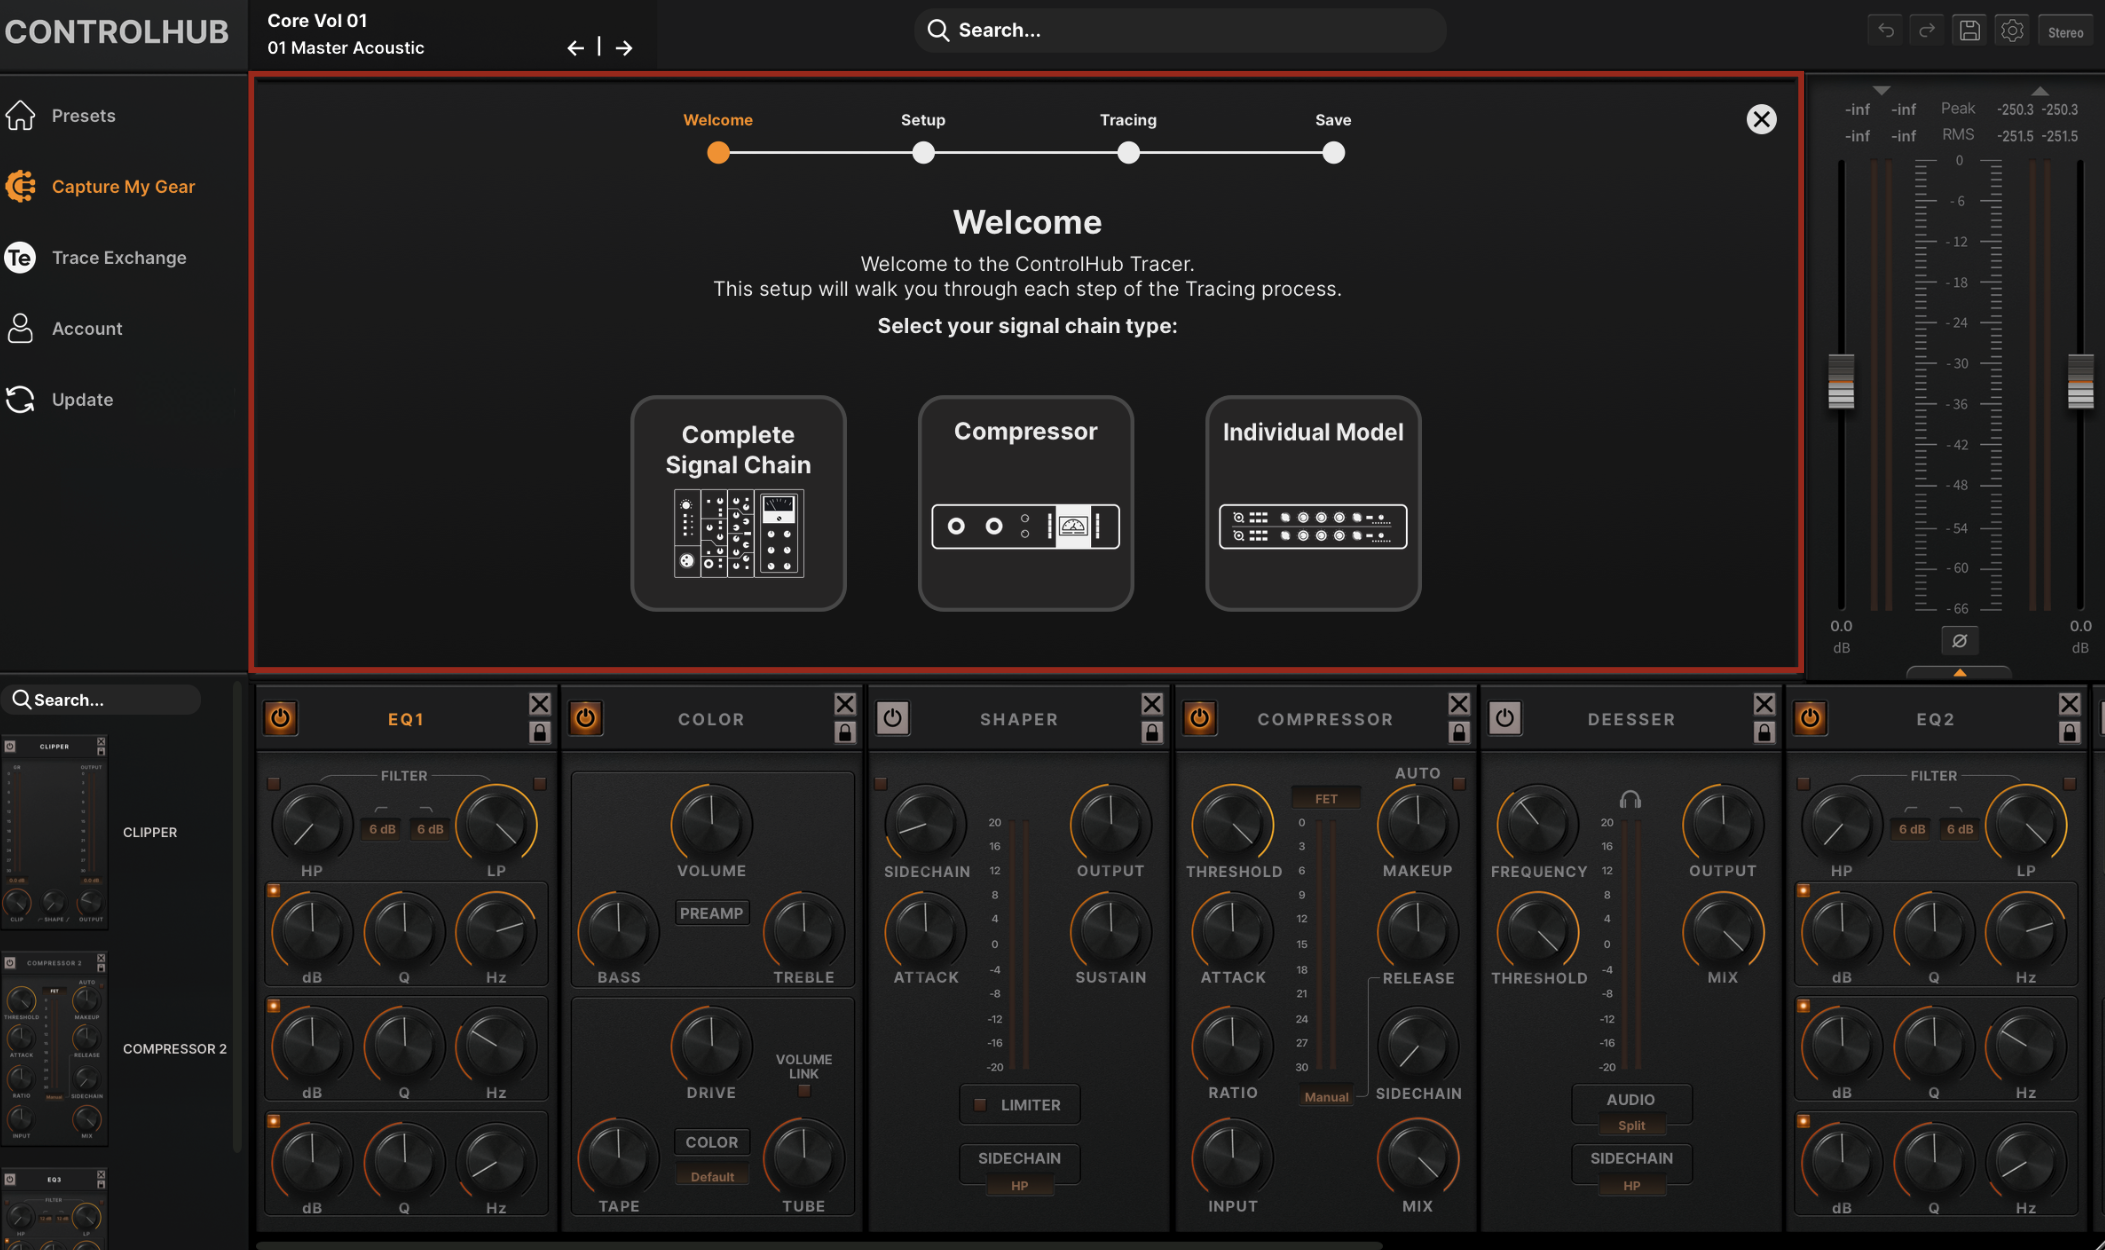Open DEESSER Audio Split selector

(x=1631, y=1126)
